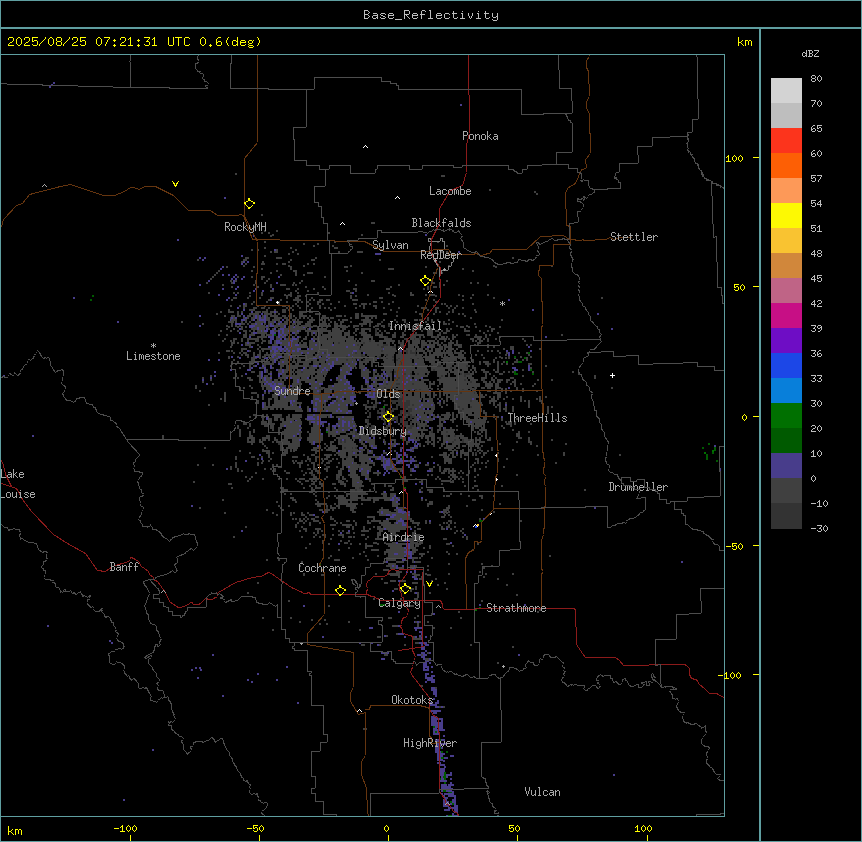Click the HighRiver label
This screenshot has width=862, height=842.
[430, 743]
